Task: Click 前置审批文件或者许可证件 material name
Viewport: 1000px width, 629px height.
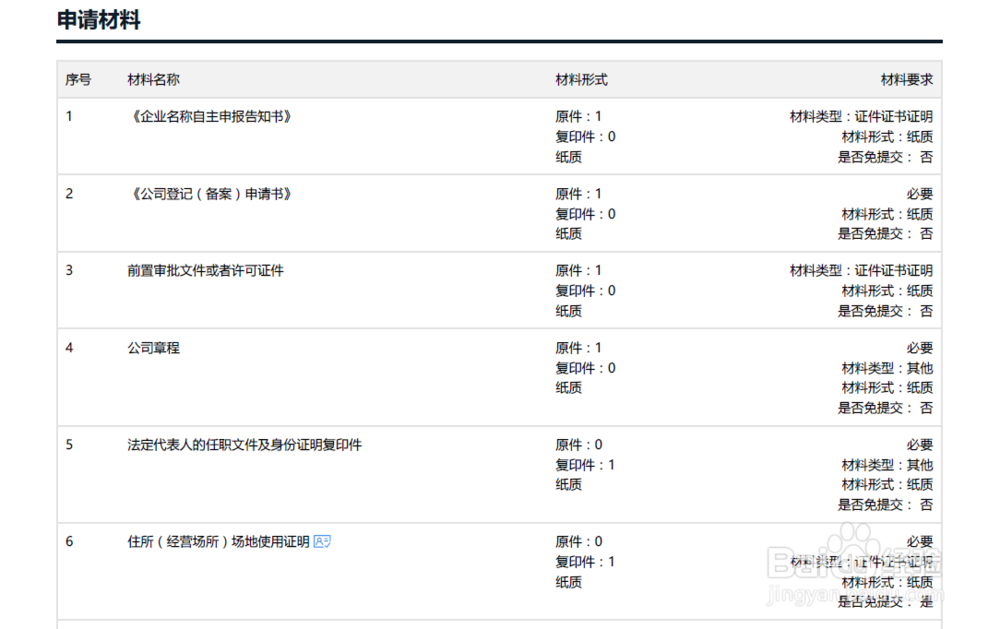Action: [x=205, y=270]
